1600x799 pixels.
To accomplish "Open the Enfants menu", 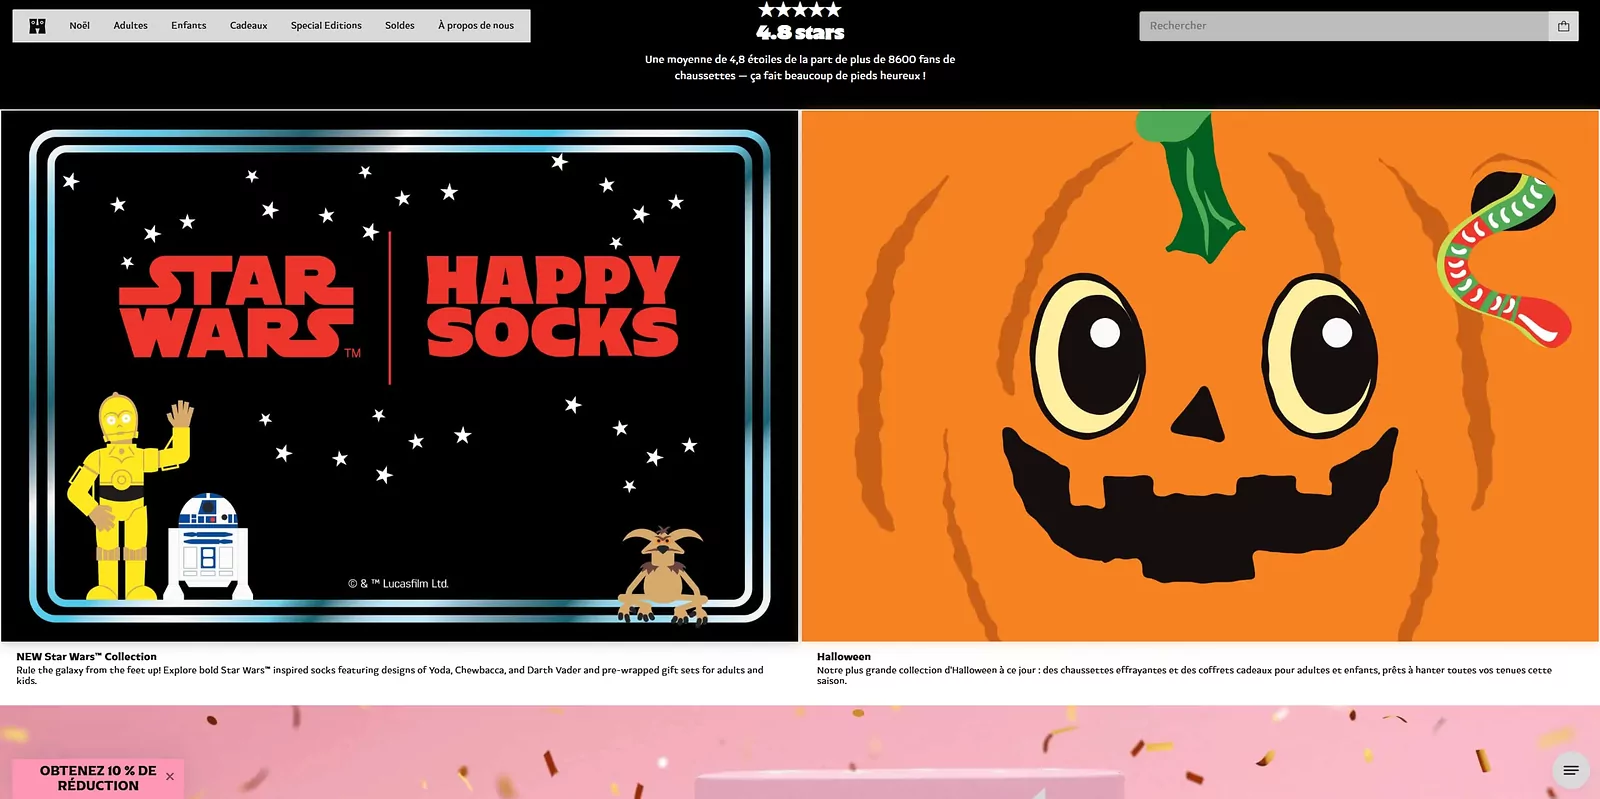I will point(188,26).
